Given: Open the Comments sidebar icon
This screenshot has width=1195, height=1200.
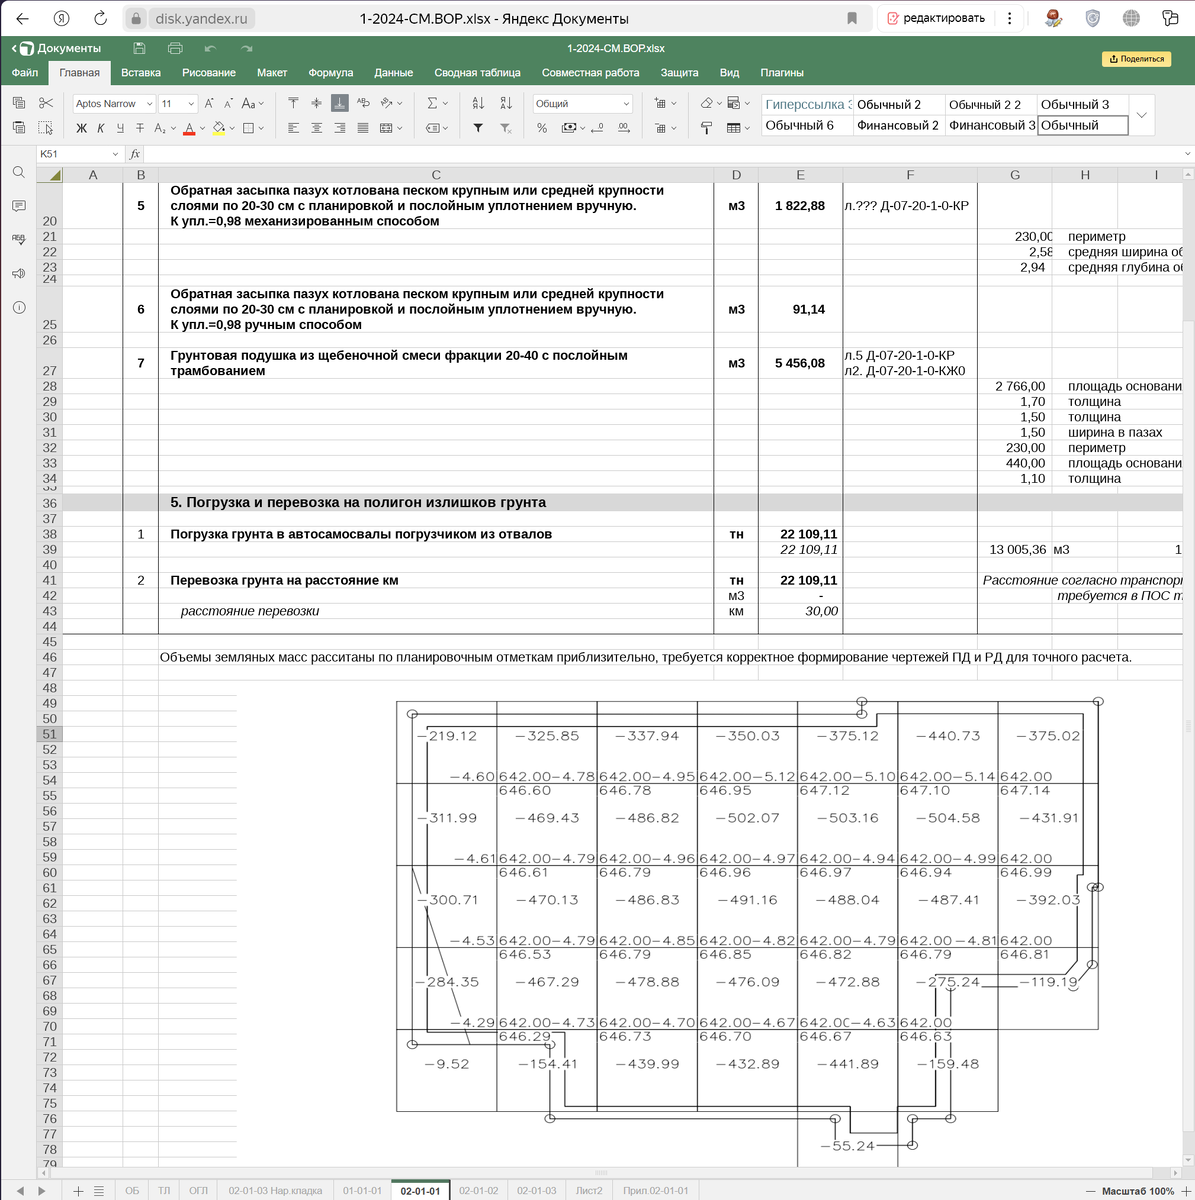Looking at the screenshot, I should click(18, 206).
